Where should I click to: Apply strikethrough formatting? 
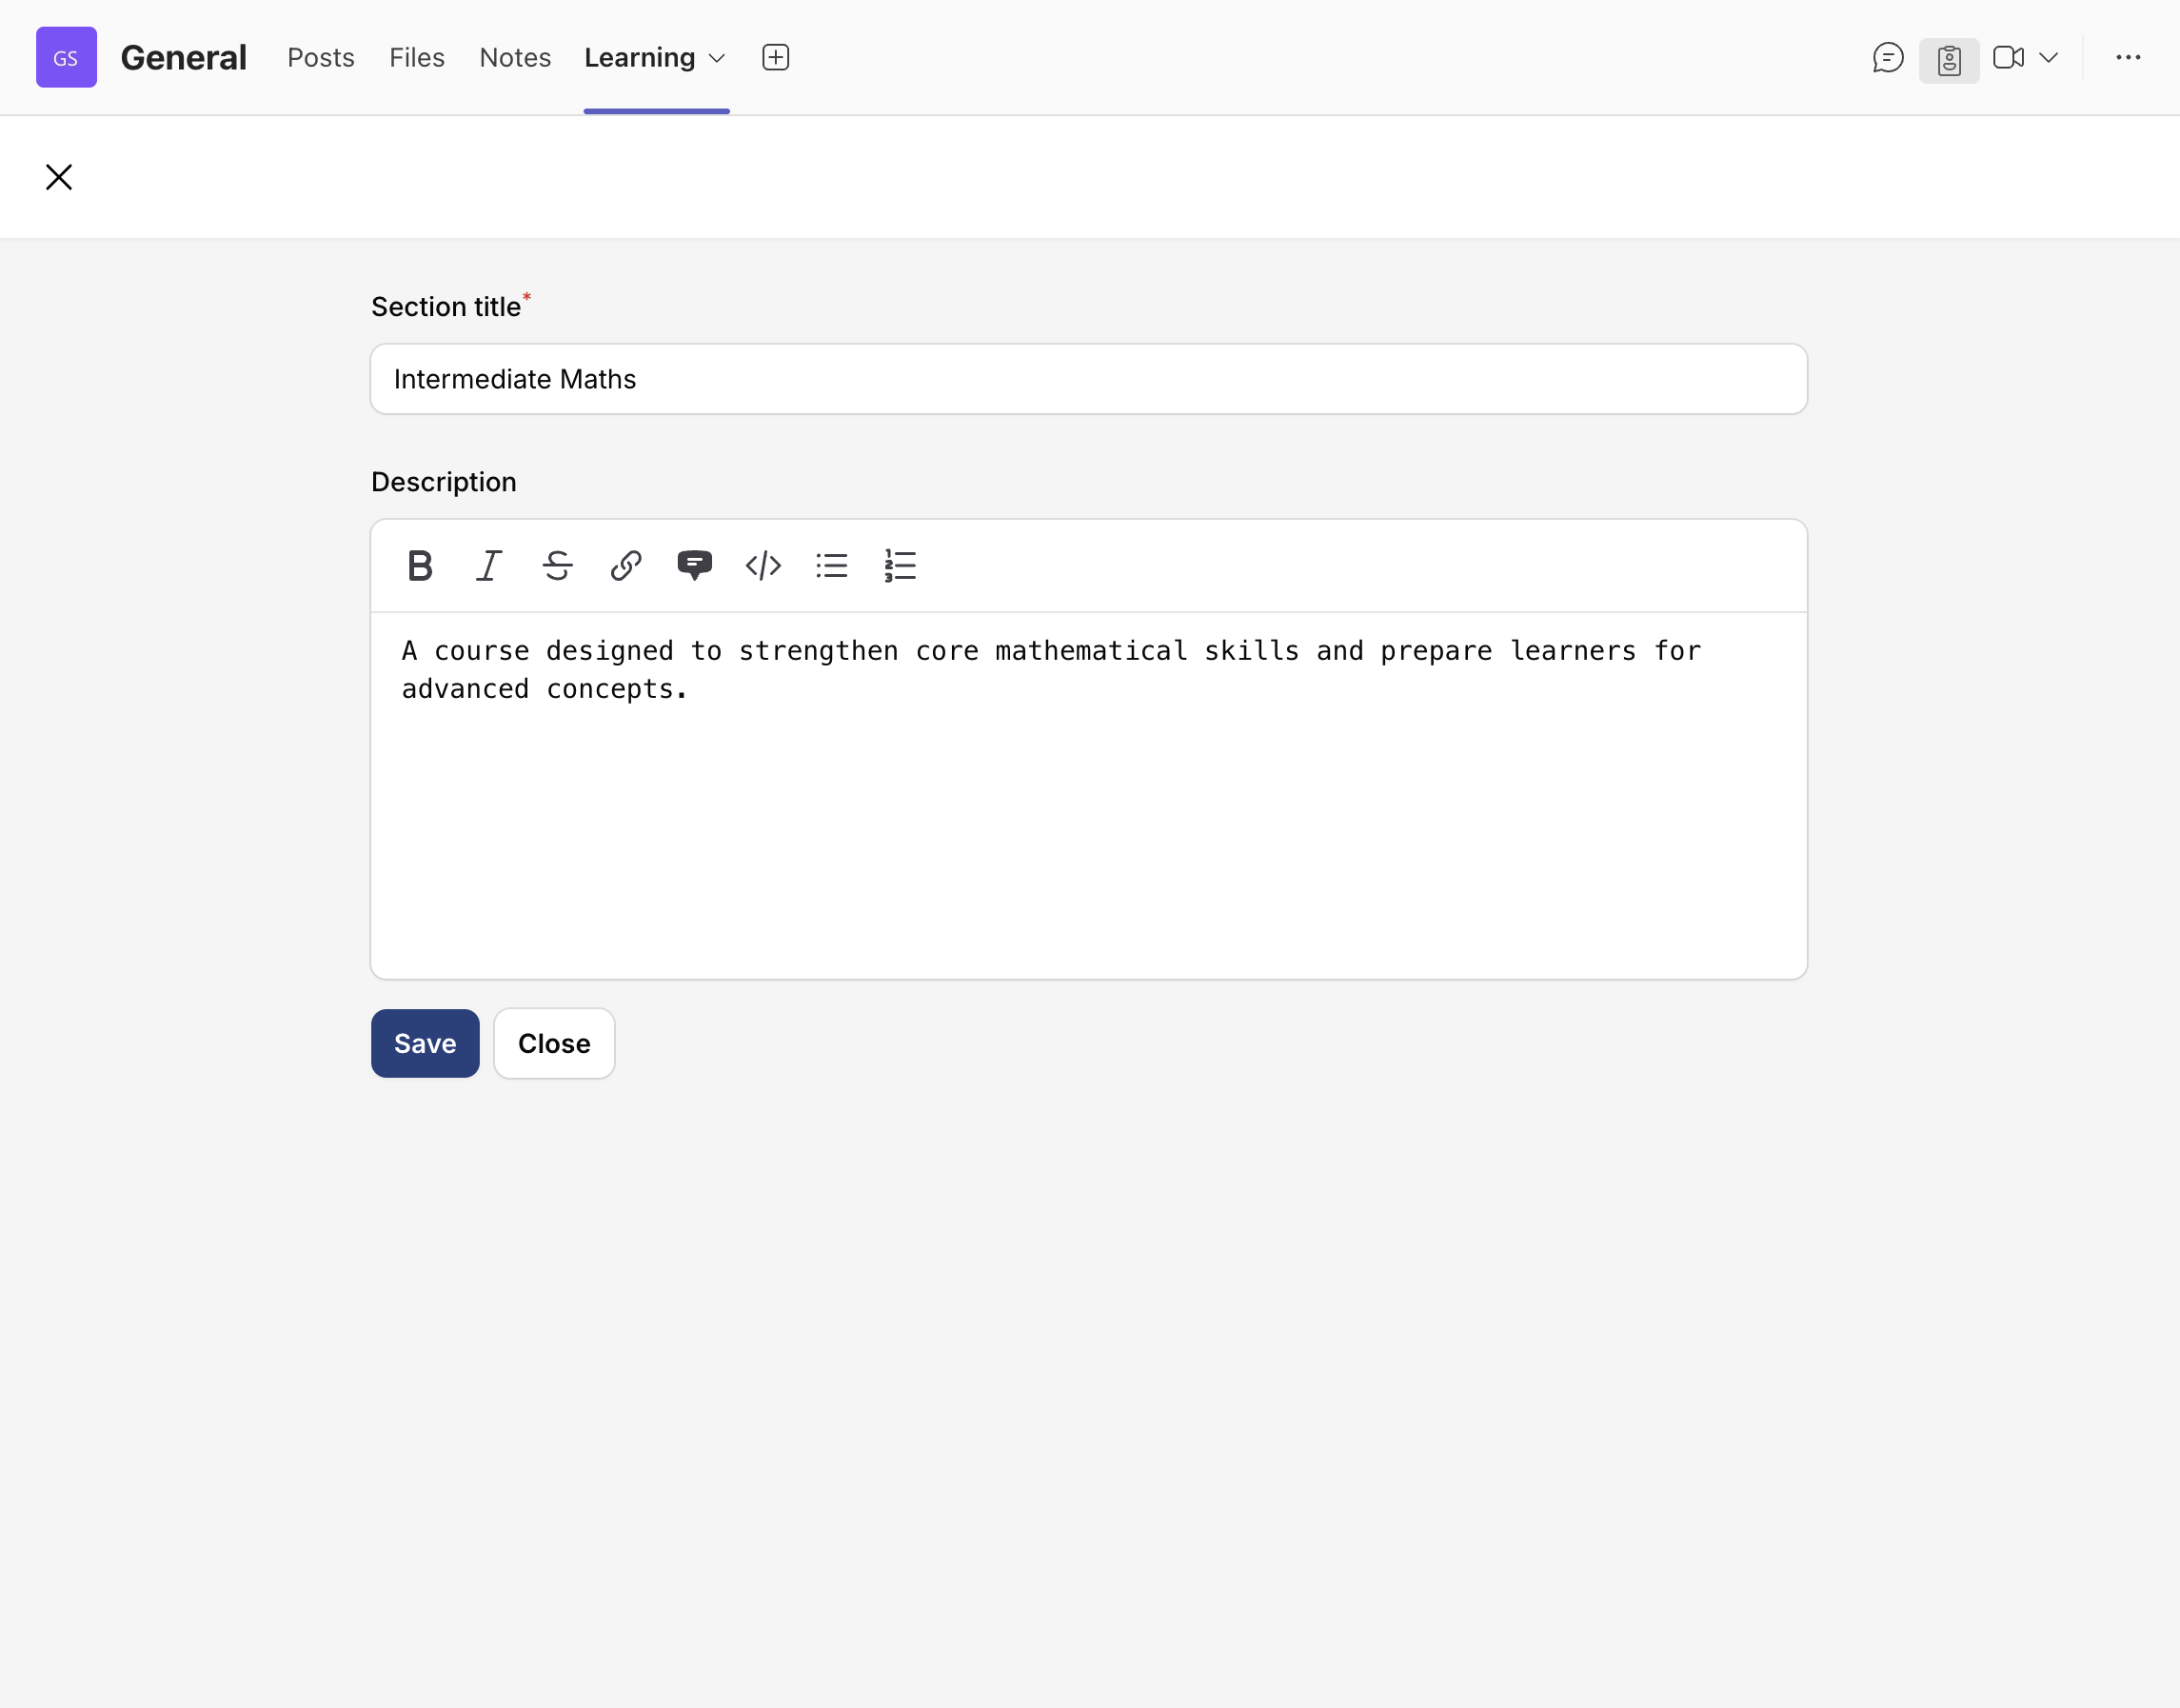(557, 566)
